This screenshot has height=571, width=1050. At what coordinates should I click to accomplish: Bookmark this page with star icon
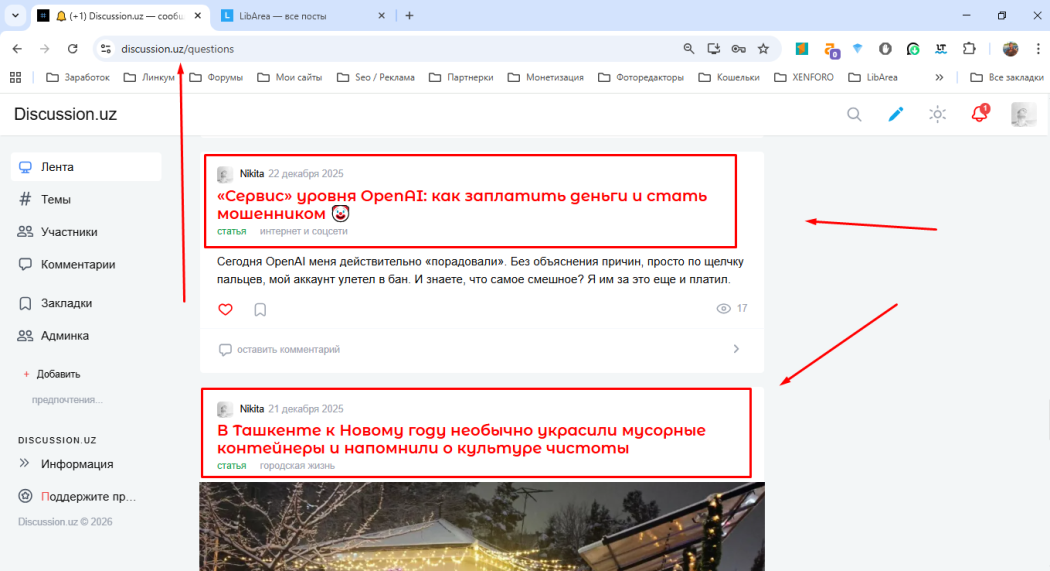[x=763, y=49]
